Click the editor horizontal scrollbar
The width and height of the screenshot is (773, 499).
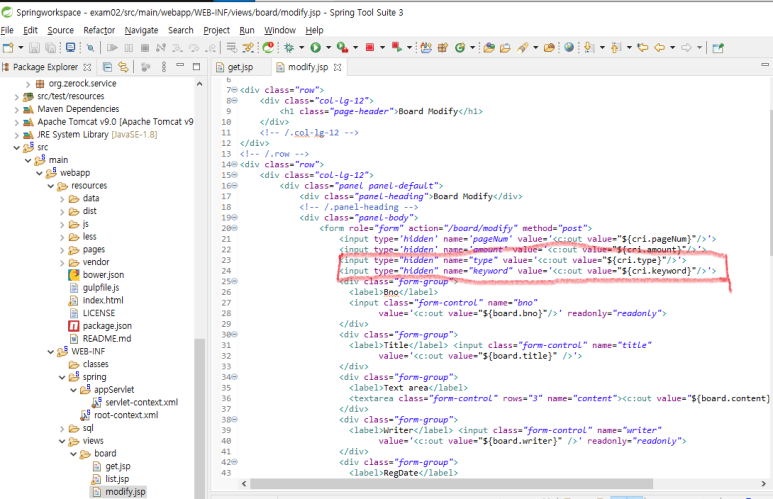pyautogui.click(x=452, y=484)
